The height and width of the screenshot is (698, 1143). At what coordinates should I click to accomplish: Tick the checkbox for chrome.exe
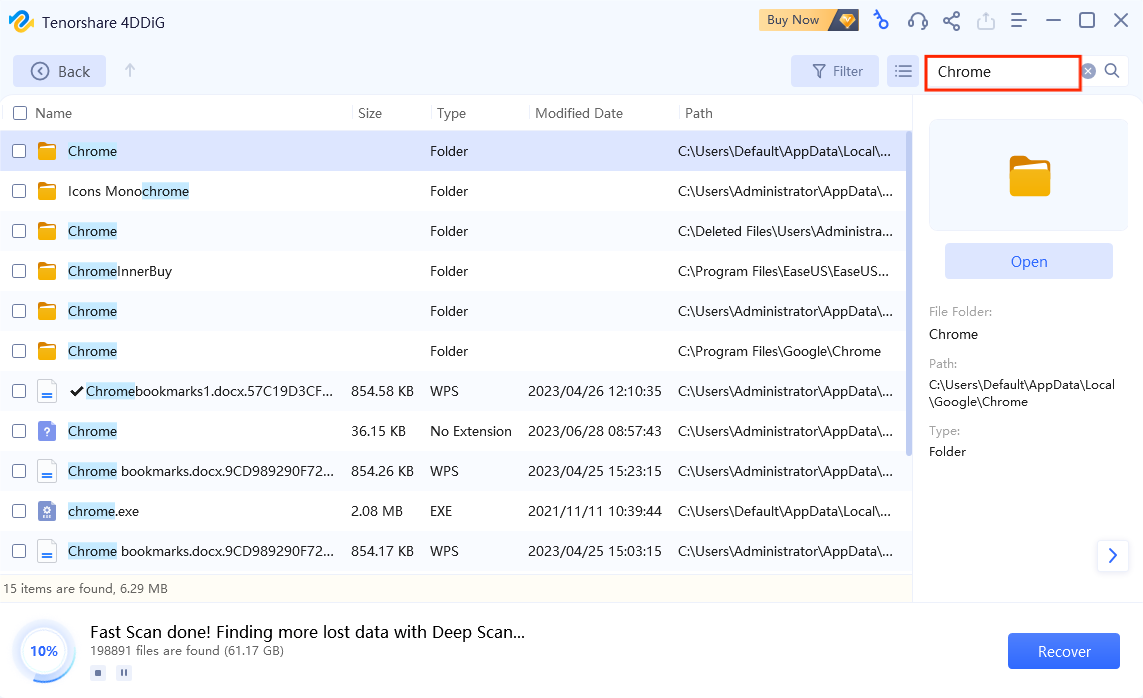click(18, 511)
